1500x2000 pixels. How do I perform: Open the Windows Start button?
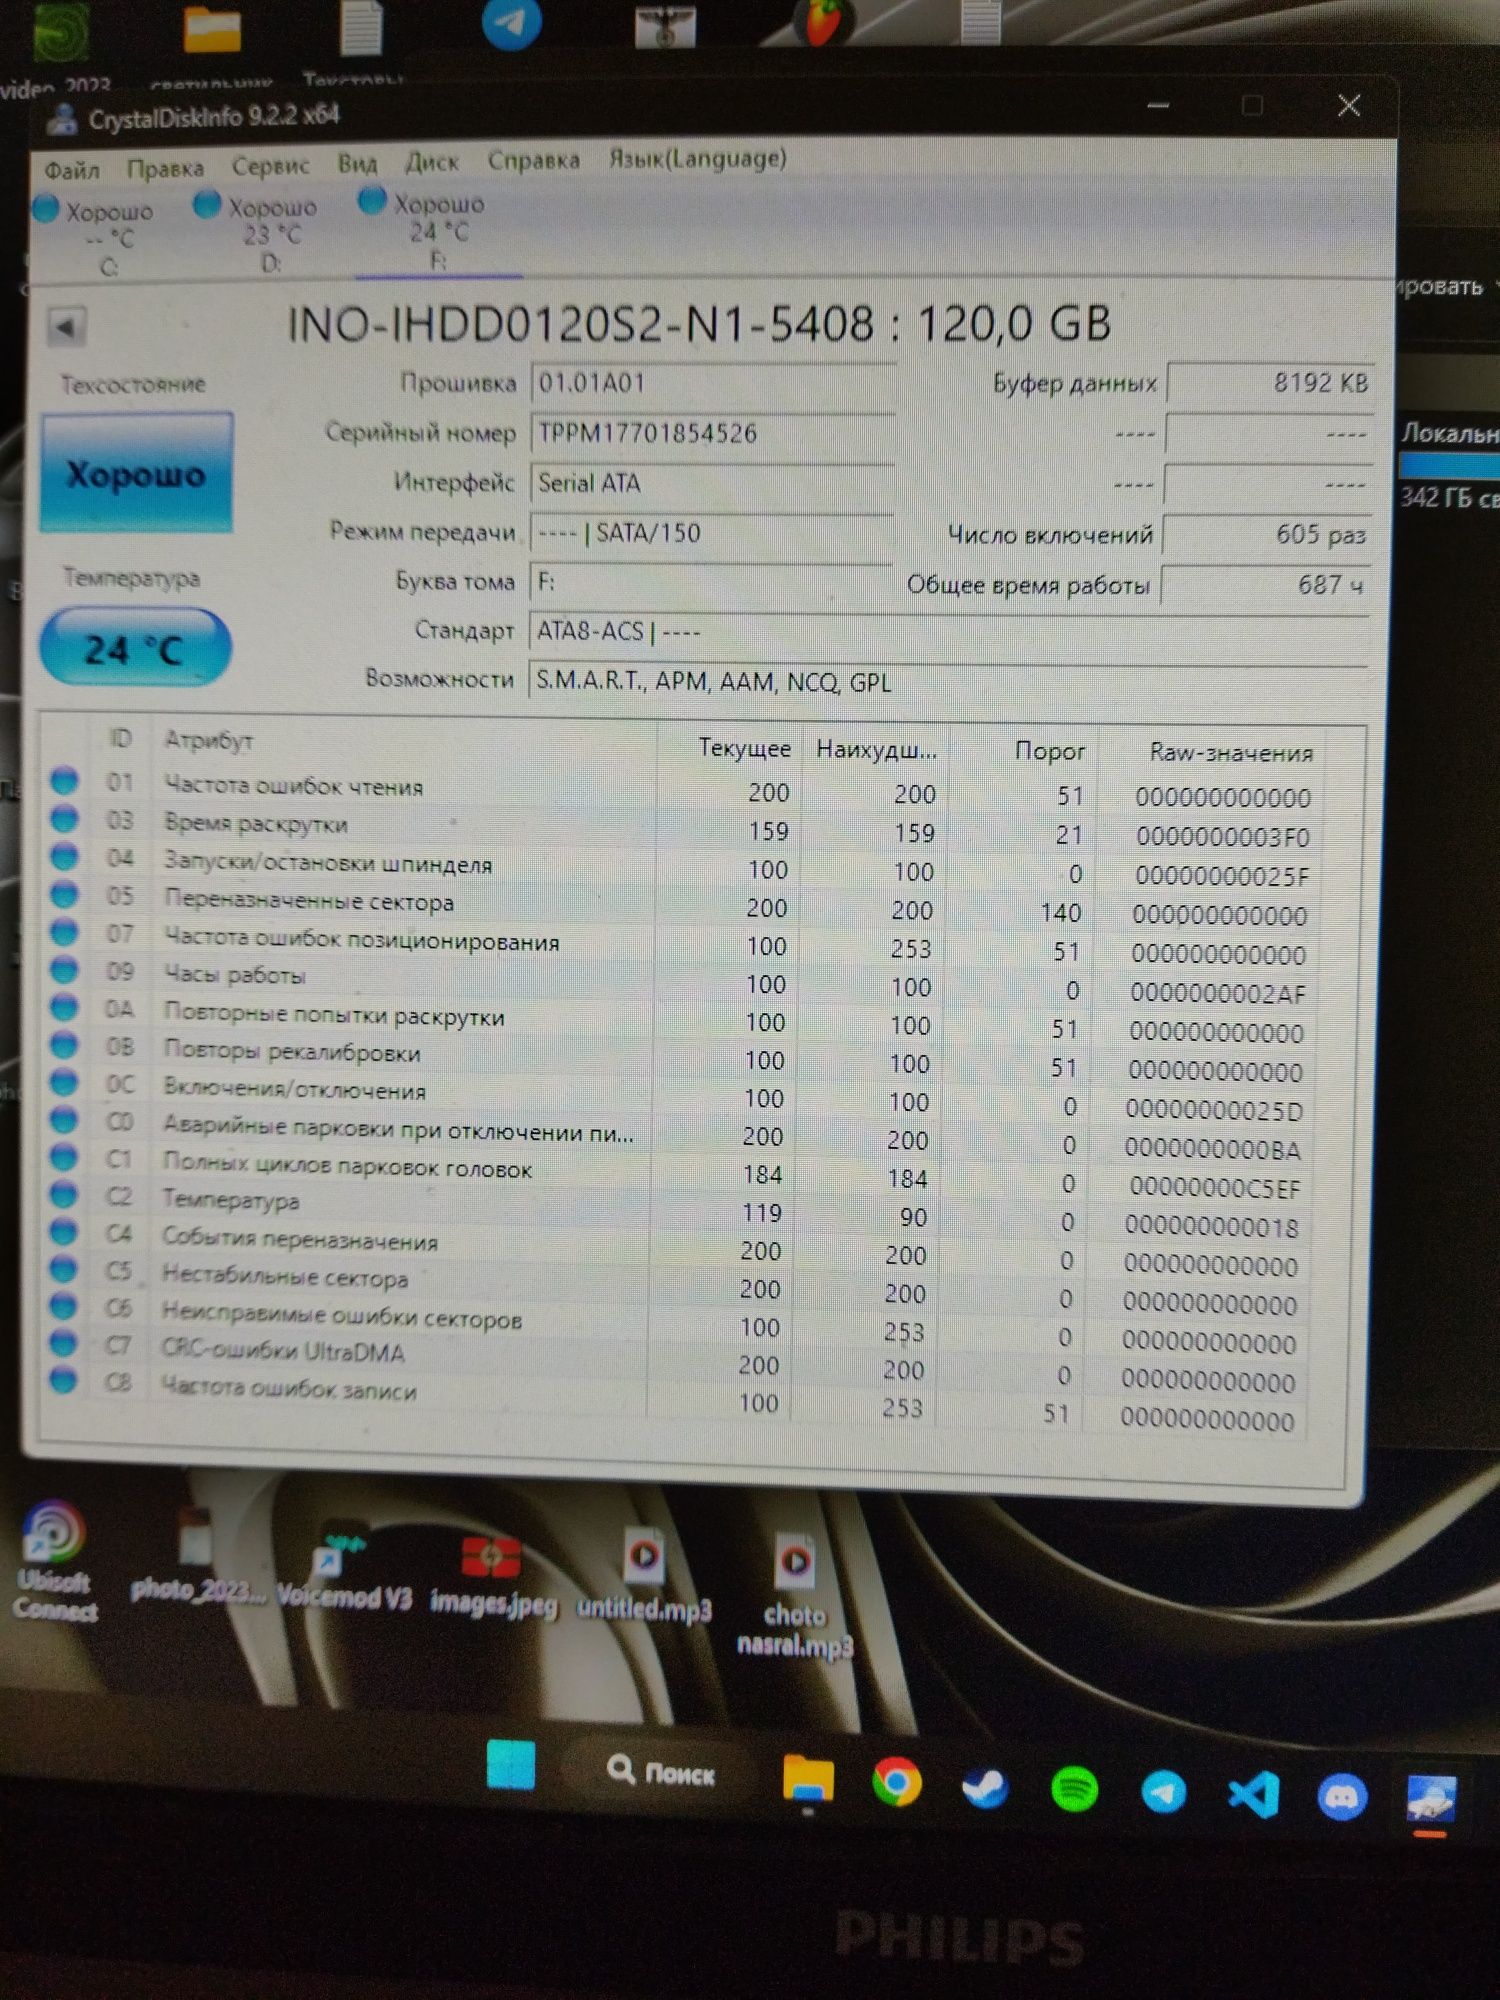(x=511, y=1766)
